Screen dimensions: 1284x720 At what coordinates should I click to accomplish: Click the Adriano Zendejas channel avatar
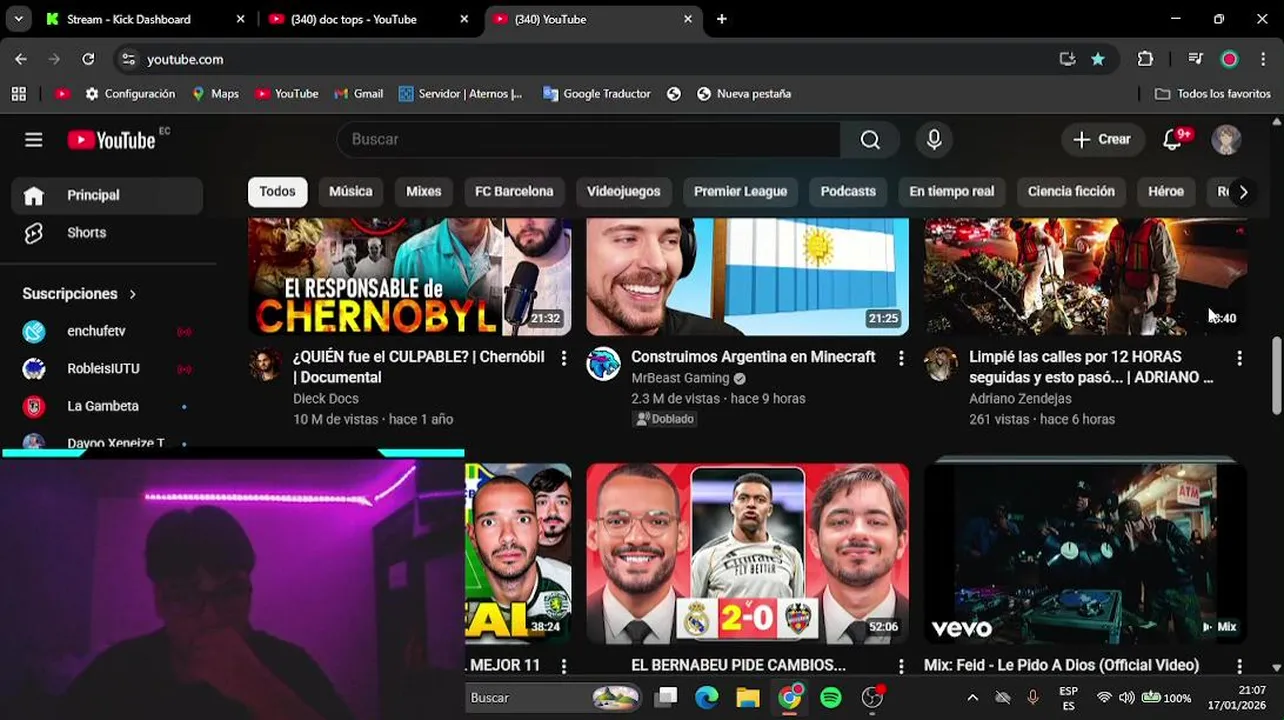coord(941,364)
